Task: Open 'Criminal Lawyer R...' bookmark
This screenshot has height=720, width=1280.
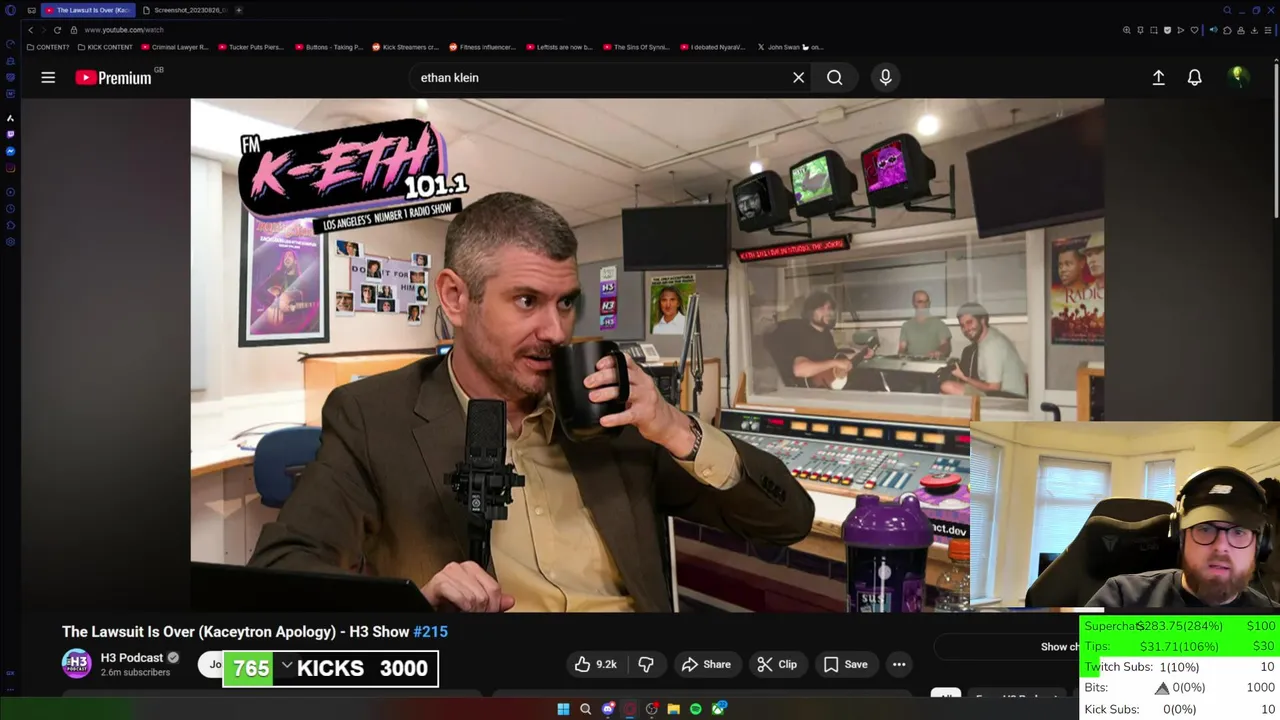Action: (174, 47)
